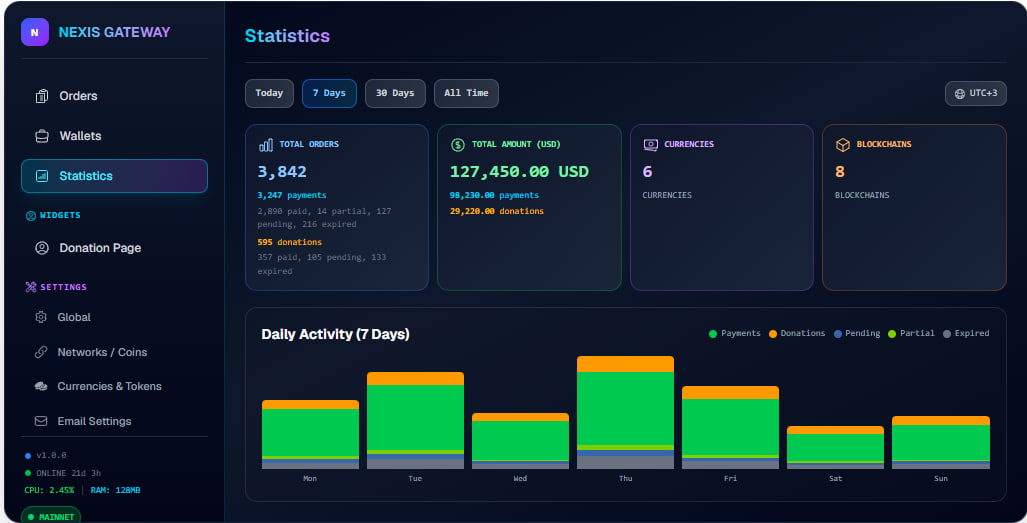Click the Currencies & Tokens coins icon
The width and height of the screenshot is (1027, 523).
[41, 386]
